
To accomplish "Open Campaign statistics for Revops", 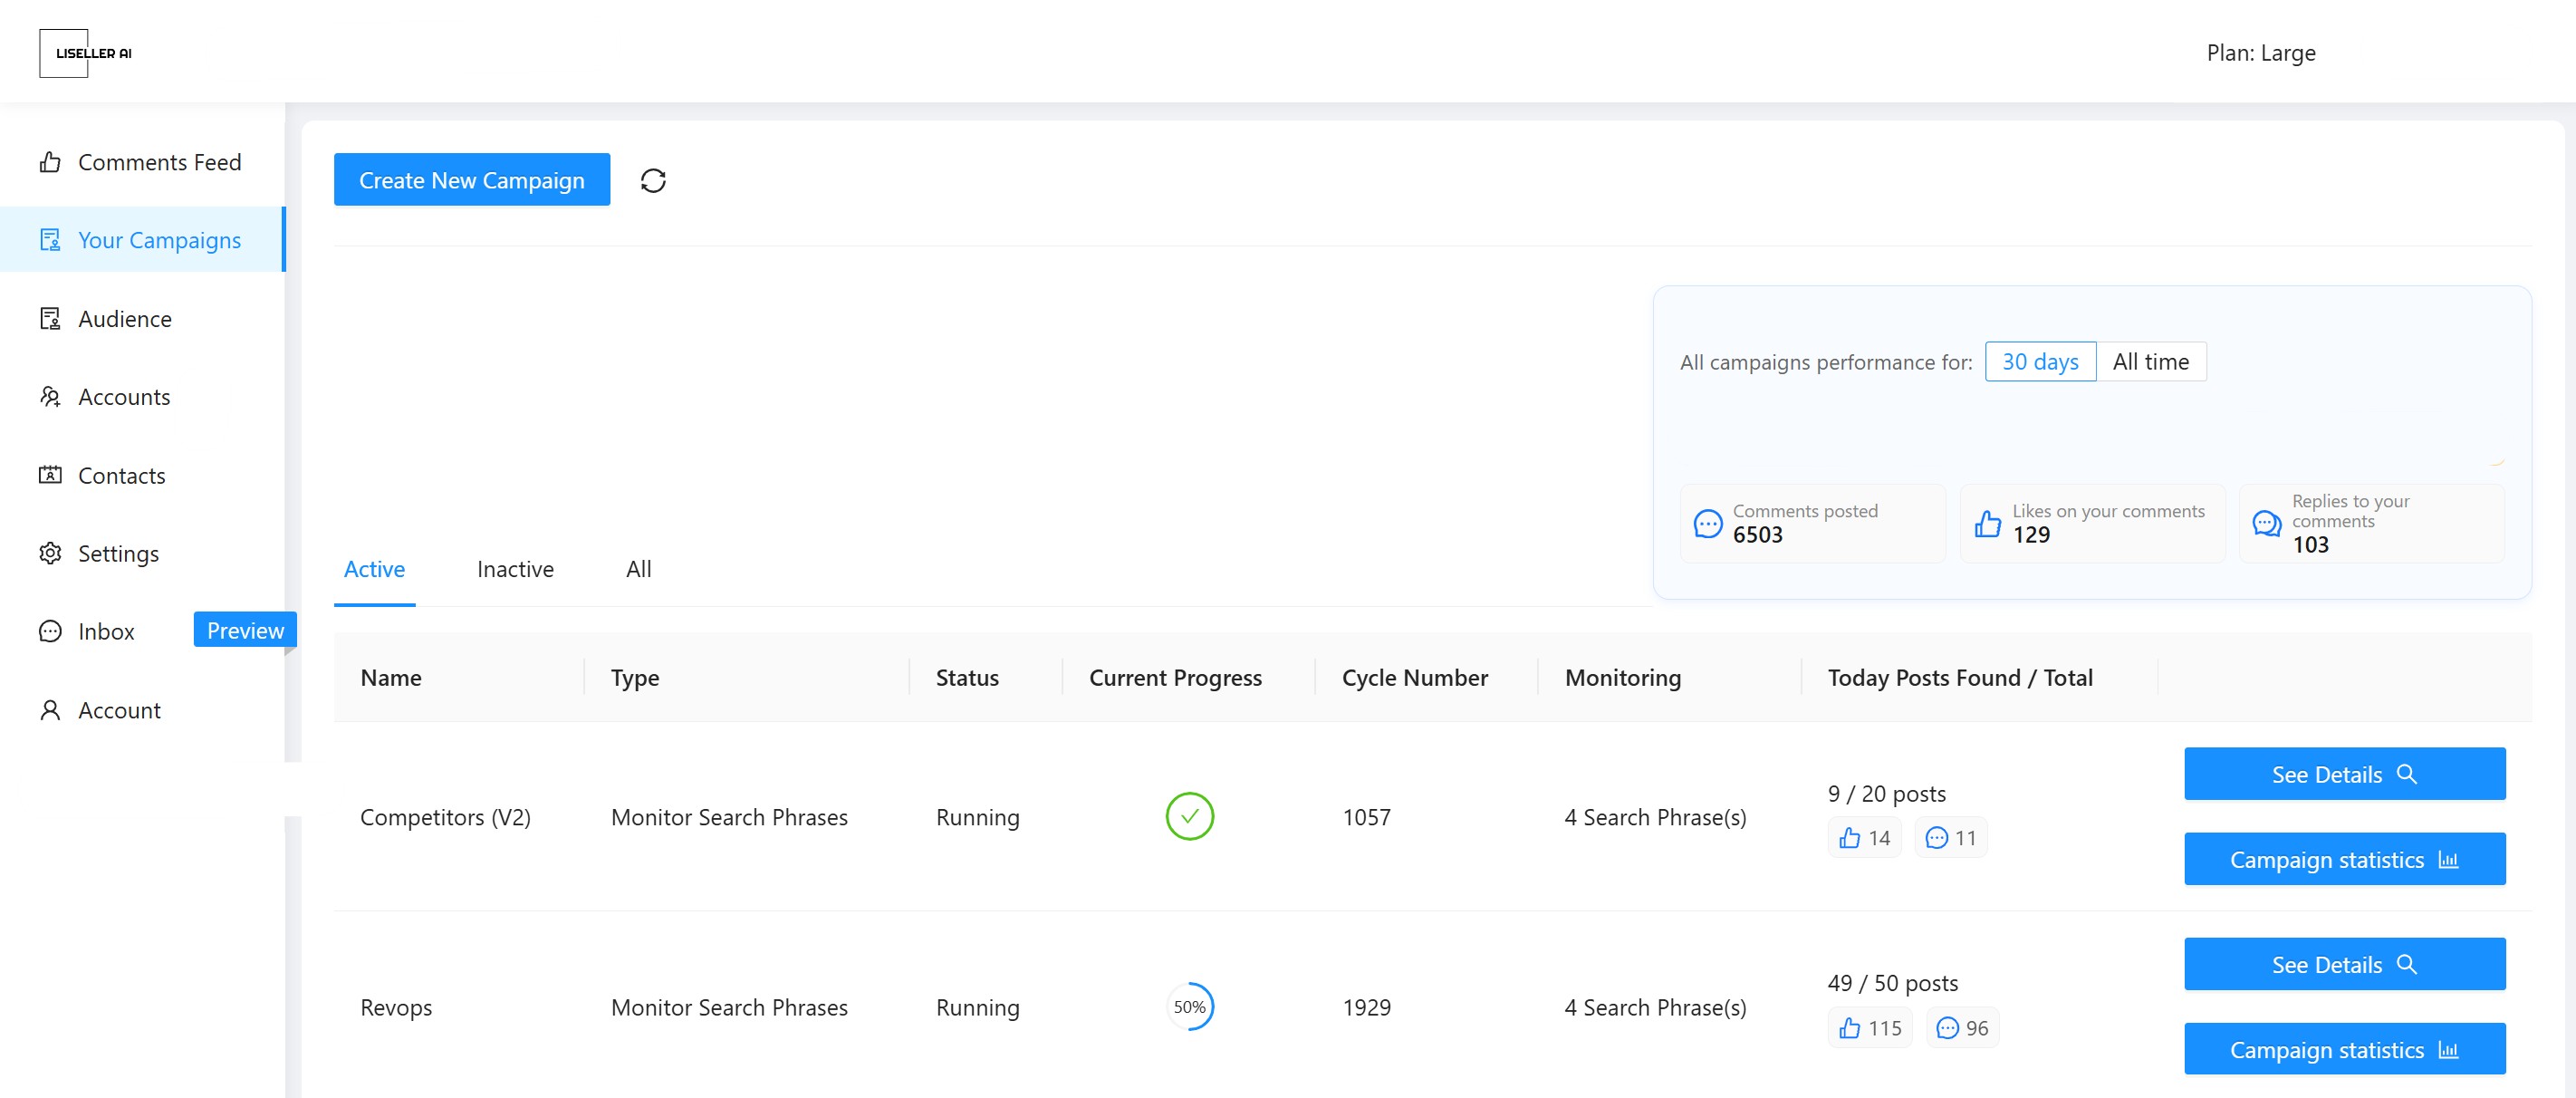I will [x=2343, y=1049].
